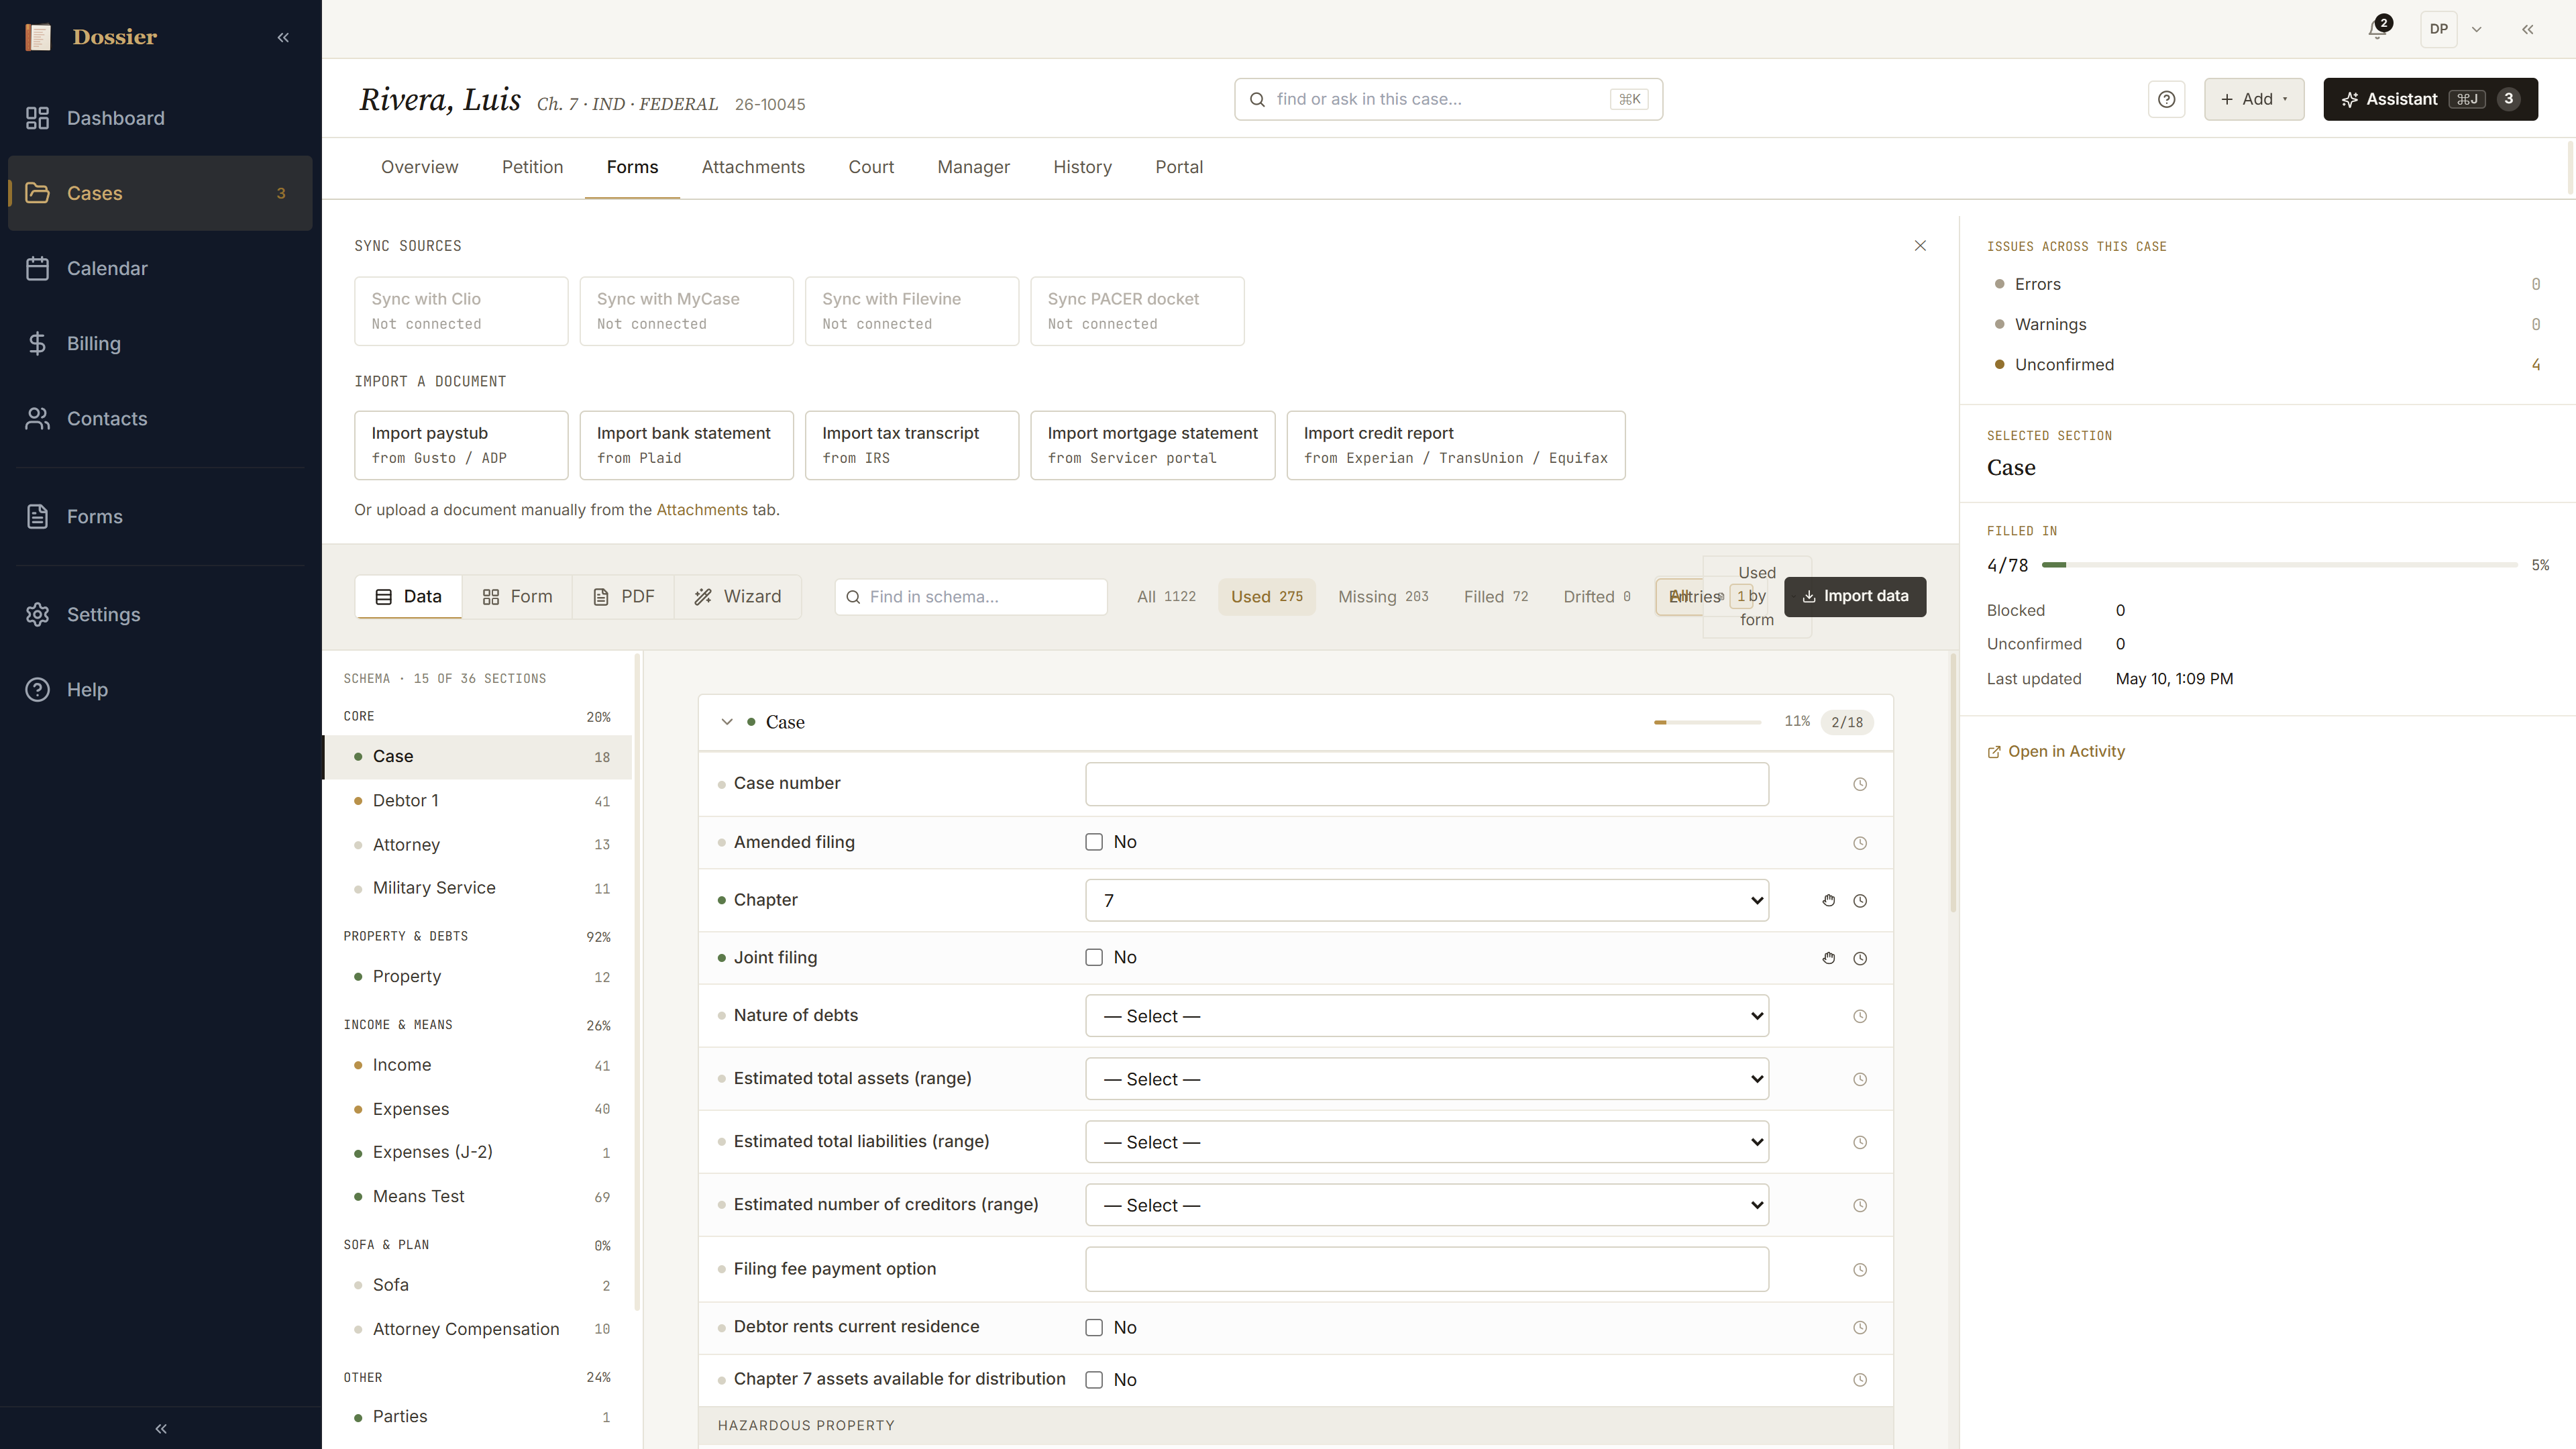Open Estimated number of creditors dropdown
Viewport: 2576px width, 1449px height.
pos(1427,1205)
